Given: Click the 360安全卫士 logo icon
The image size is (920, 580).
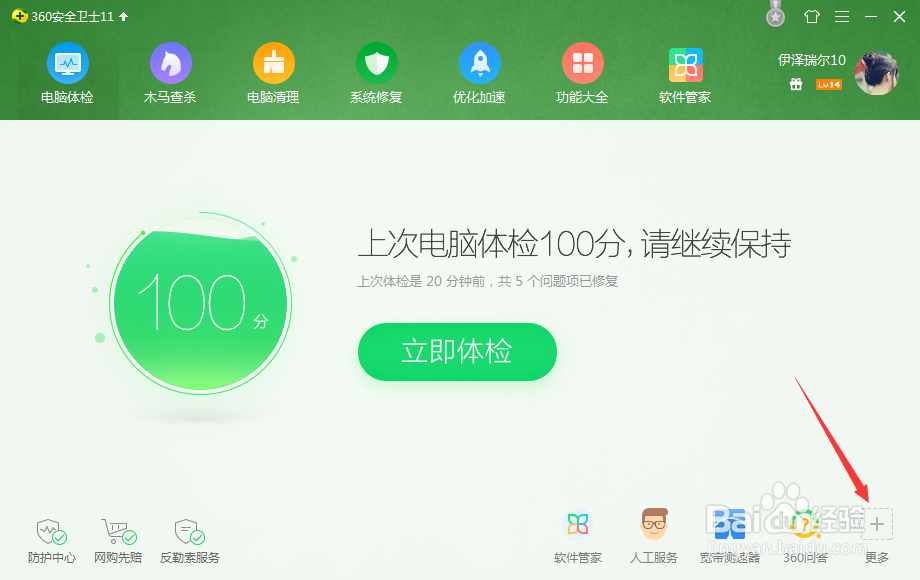Looking at the screenshot, I should click(19, 16).
